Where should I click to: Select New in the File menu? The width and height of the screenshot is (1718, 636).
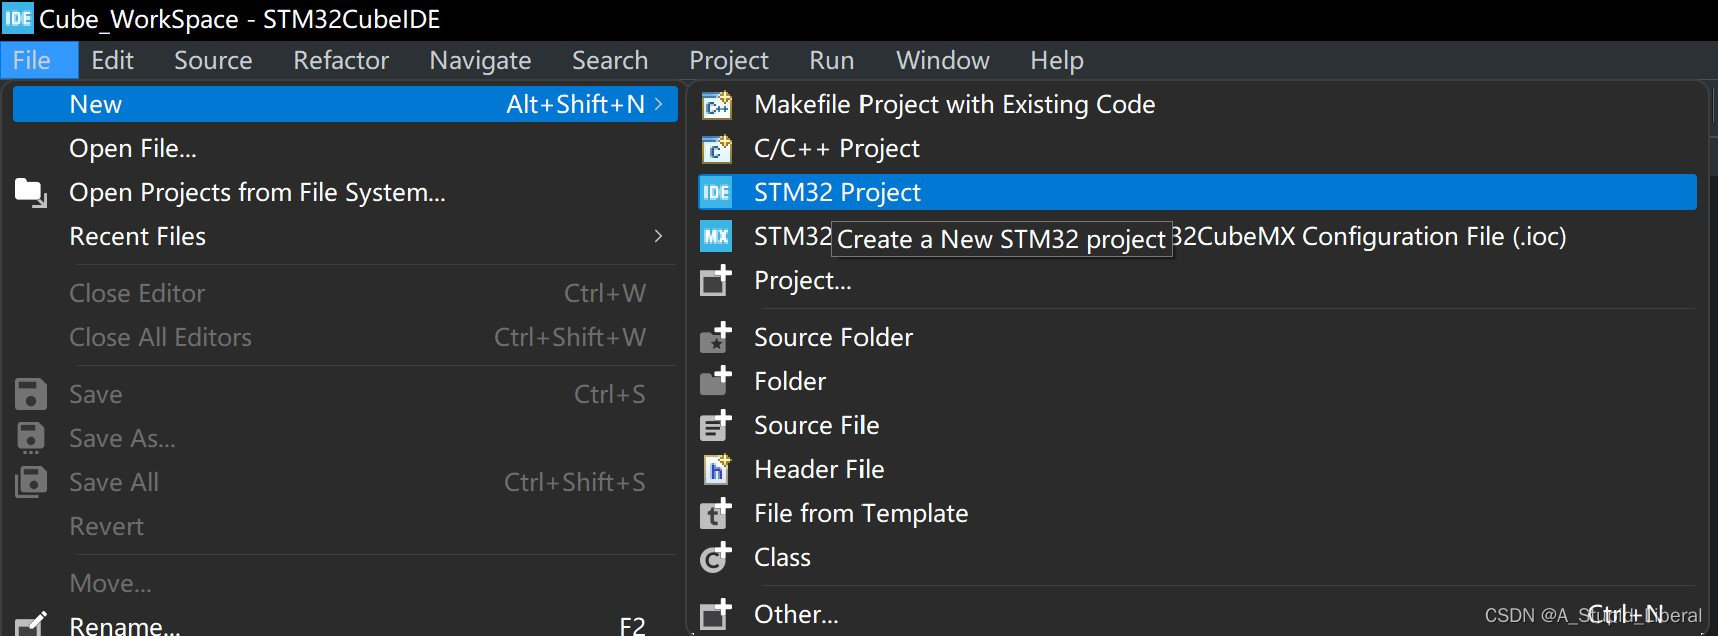coord(345,104)
